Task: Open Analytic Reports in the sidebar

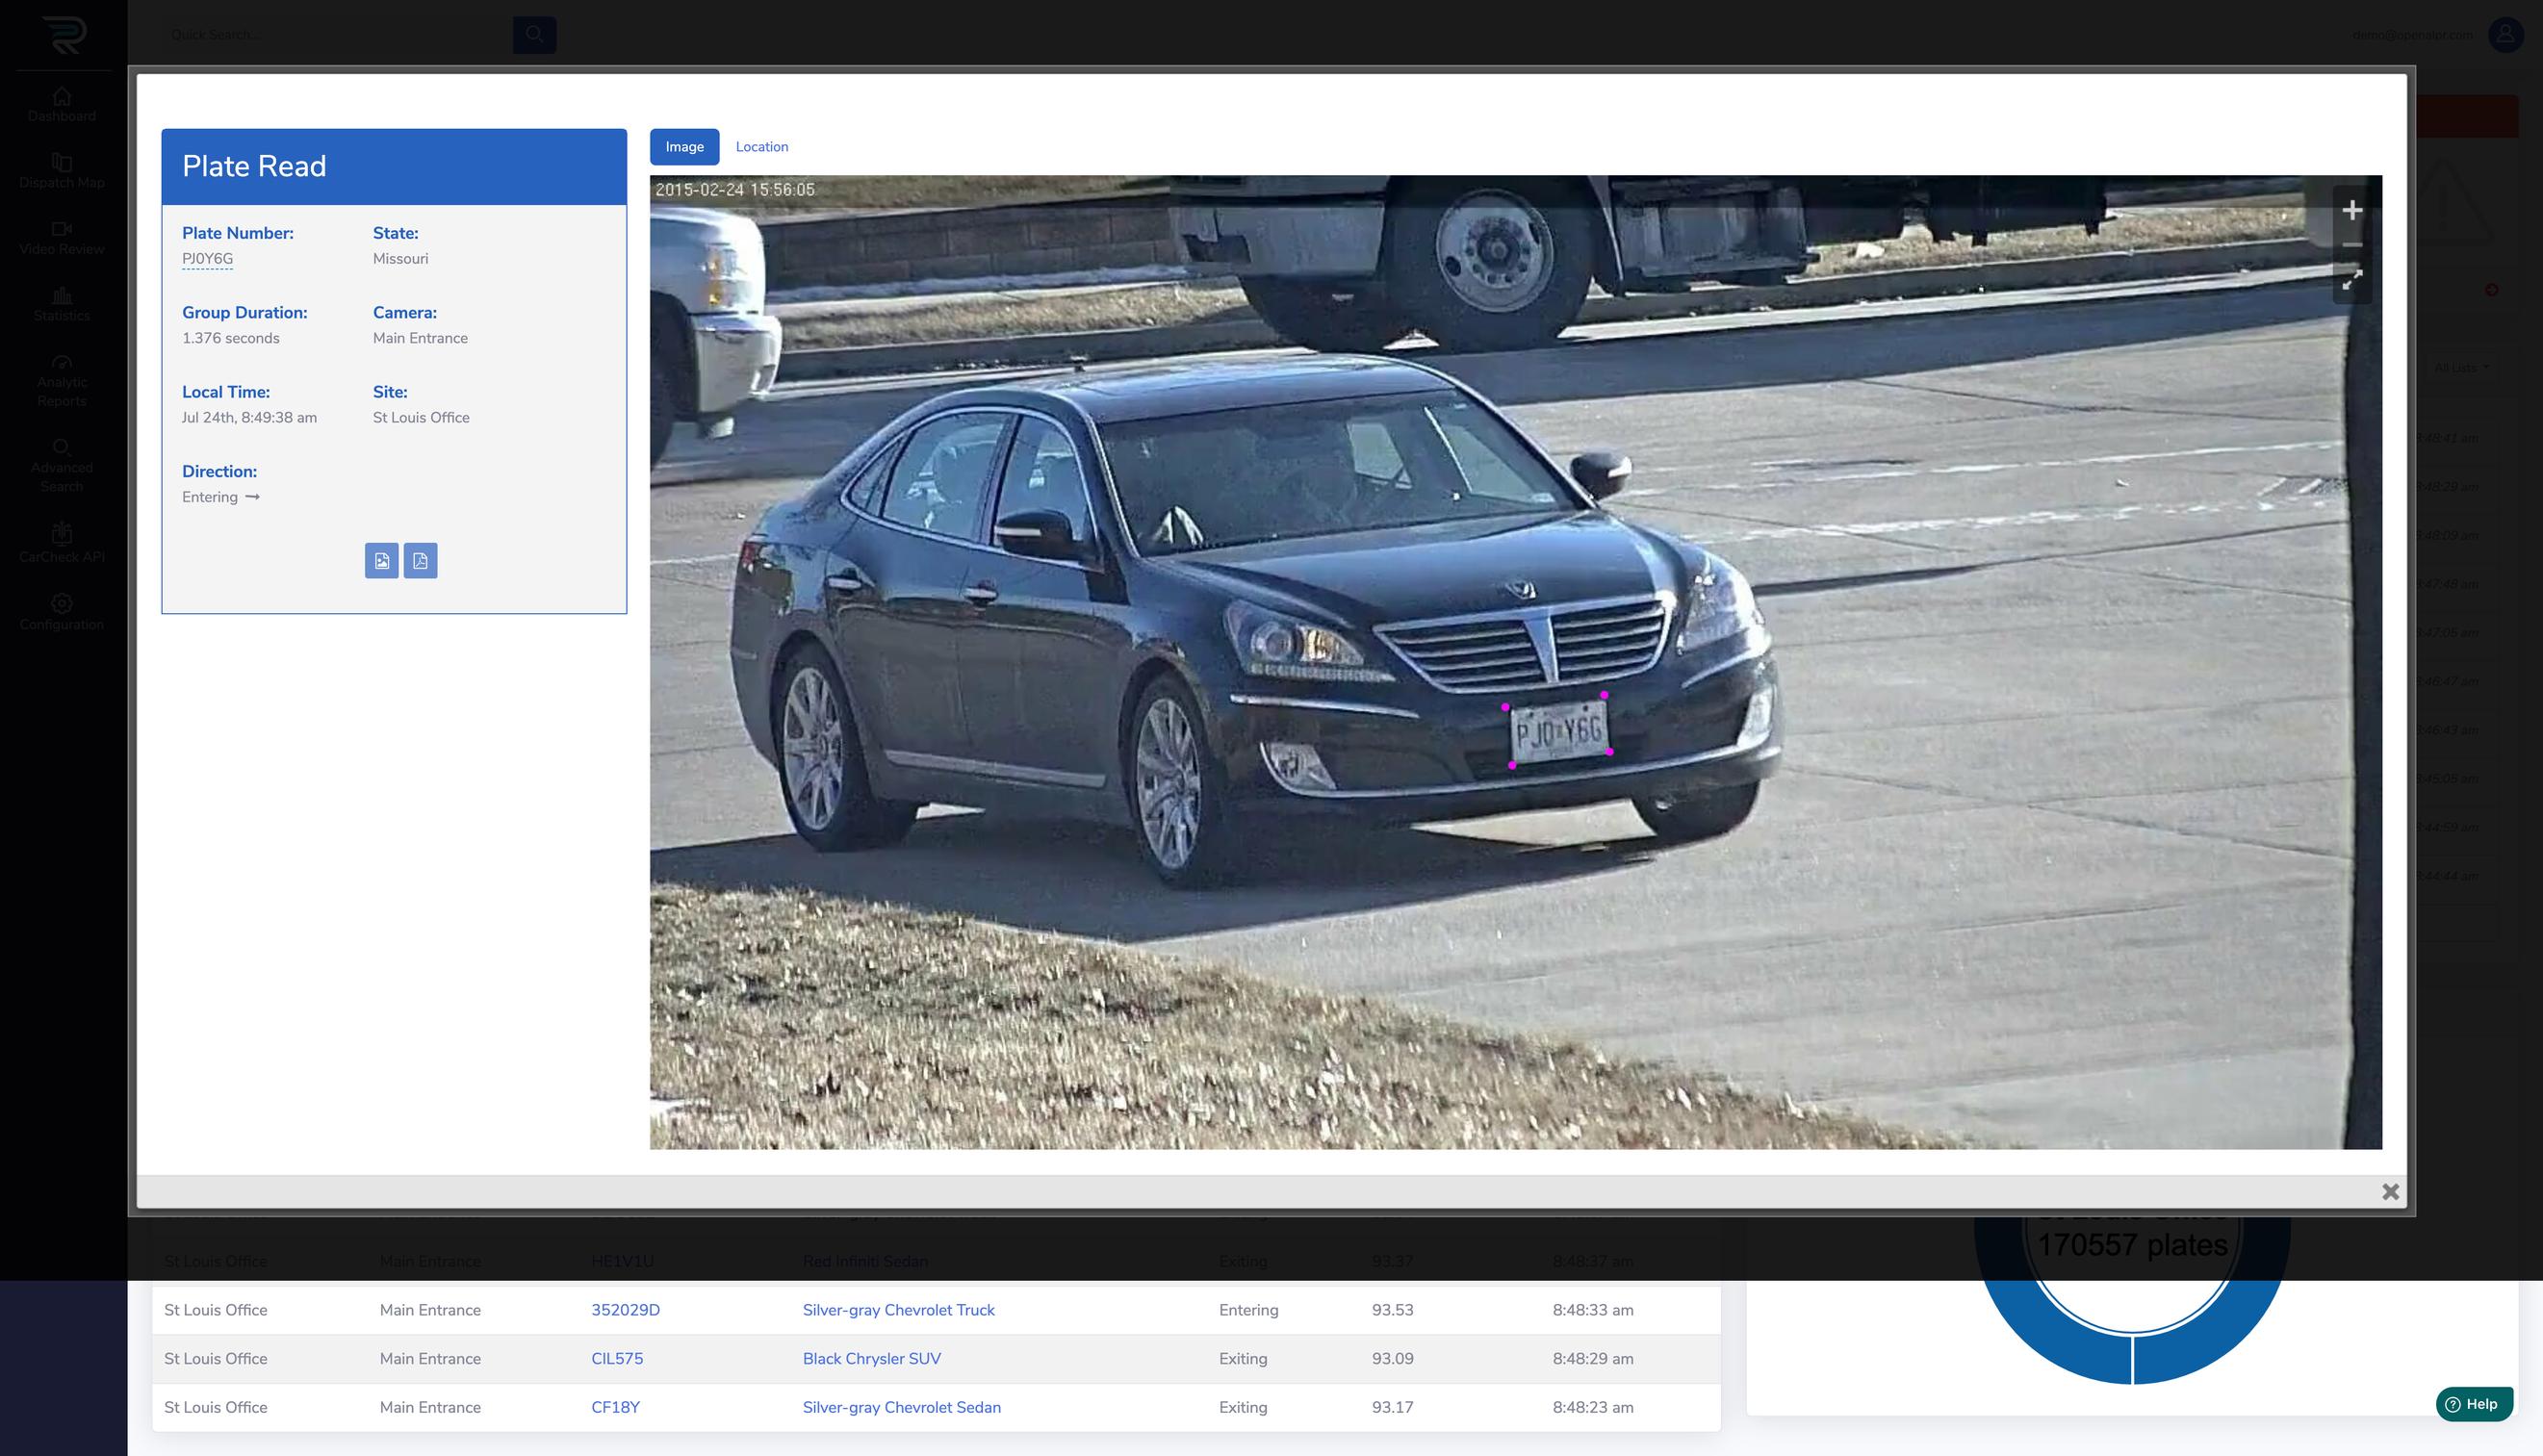Action: click(x=62, y=381)
